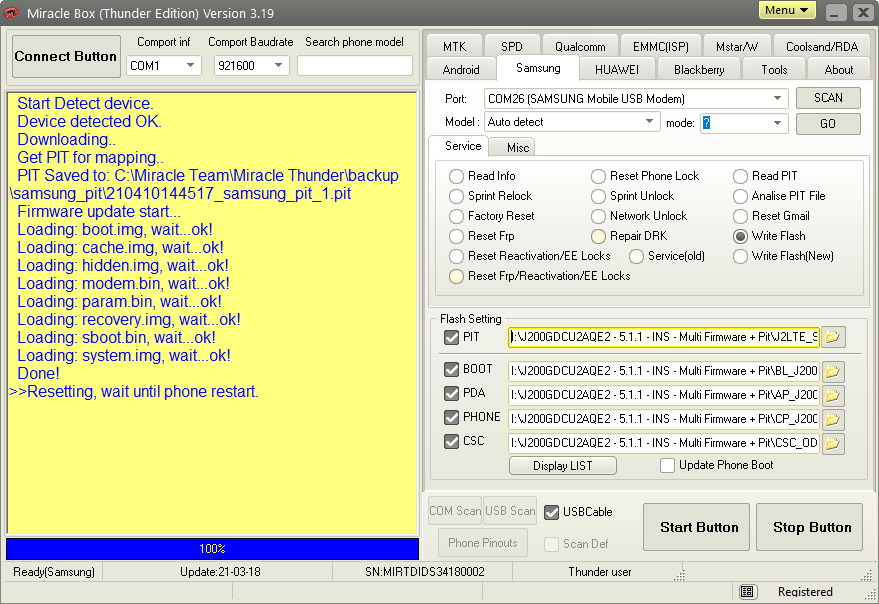The height and width of the screenshot is (604, 879).
Task: Switch to the MTK tab
Action: click(454, 47)
